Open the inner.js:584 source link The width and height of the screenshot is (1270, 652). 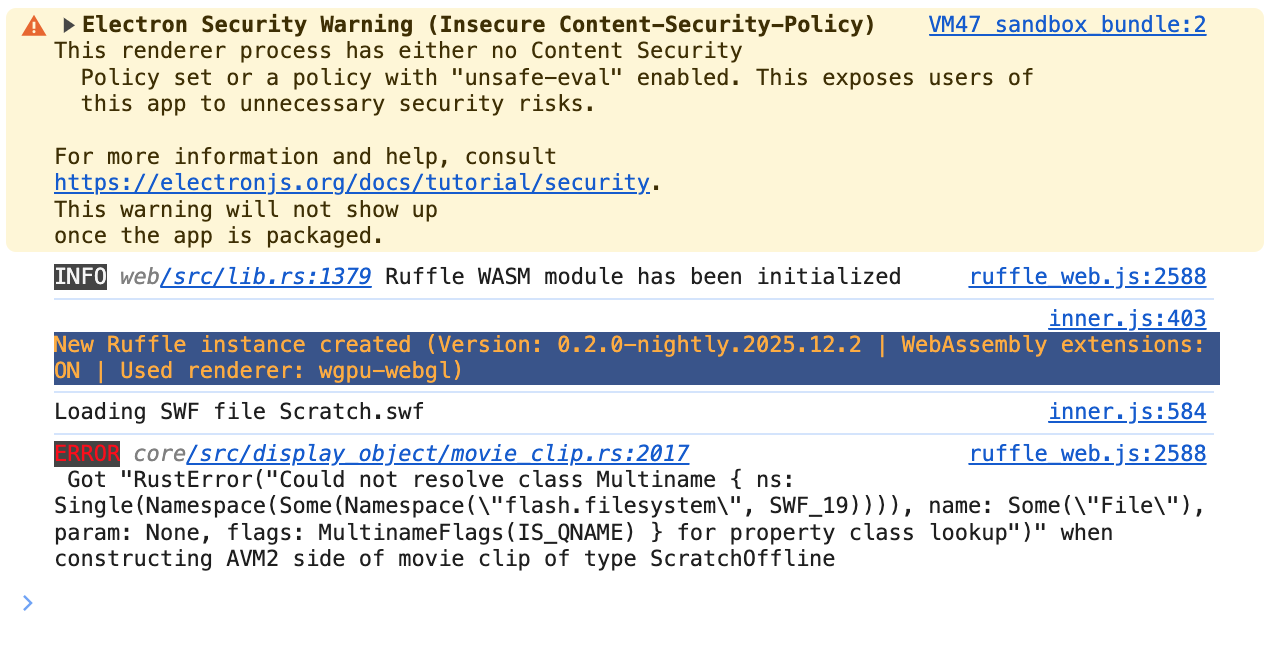tap(1127, 412)
